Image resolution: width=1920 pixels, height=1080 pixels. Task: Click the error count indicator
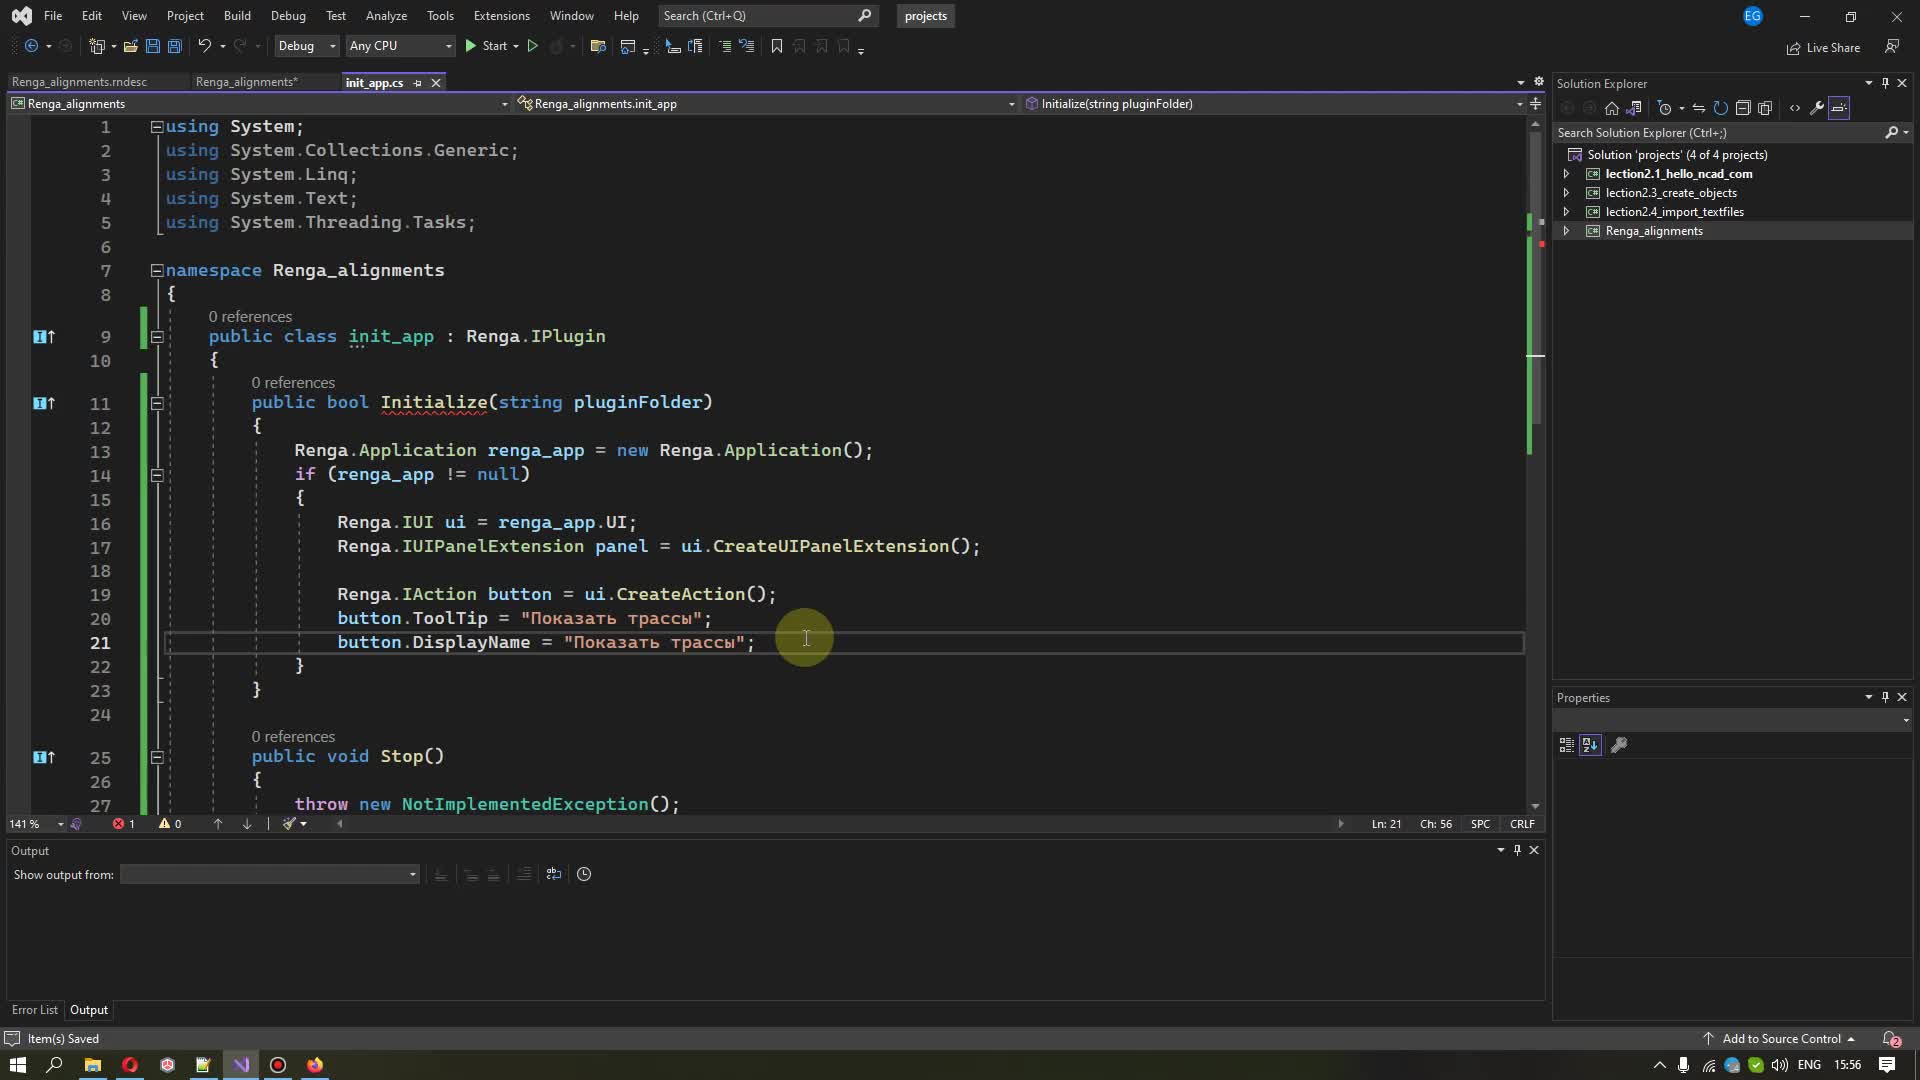tap(124, 824)
